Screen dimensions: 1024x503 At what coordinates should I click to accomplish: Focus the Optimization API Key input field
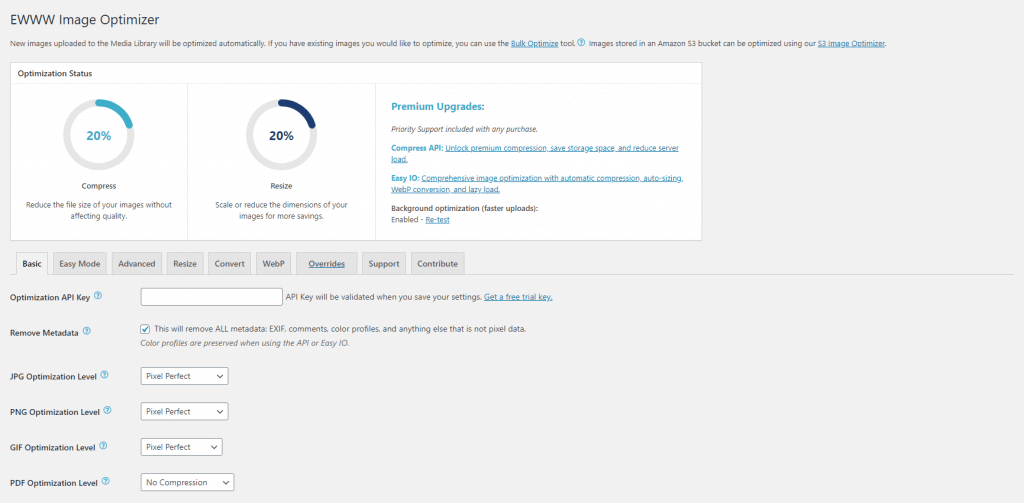point(212,297)
